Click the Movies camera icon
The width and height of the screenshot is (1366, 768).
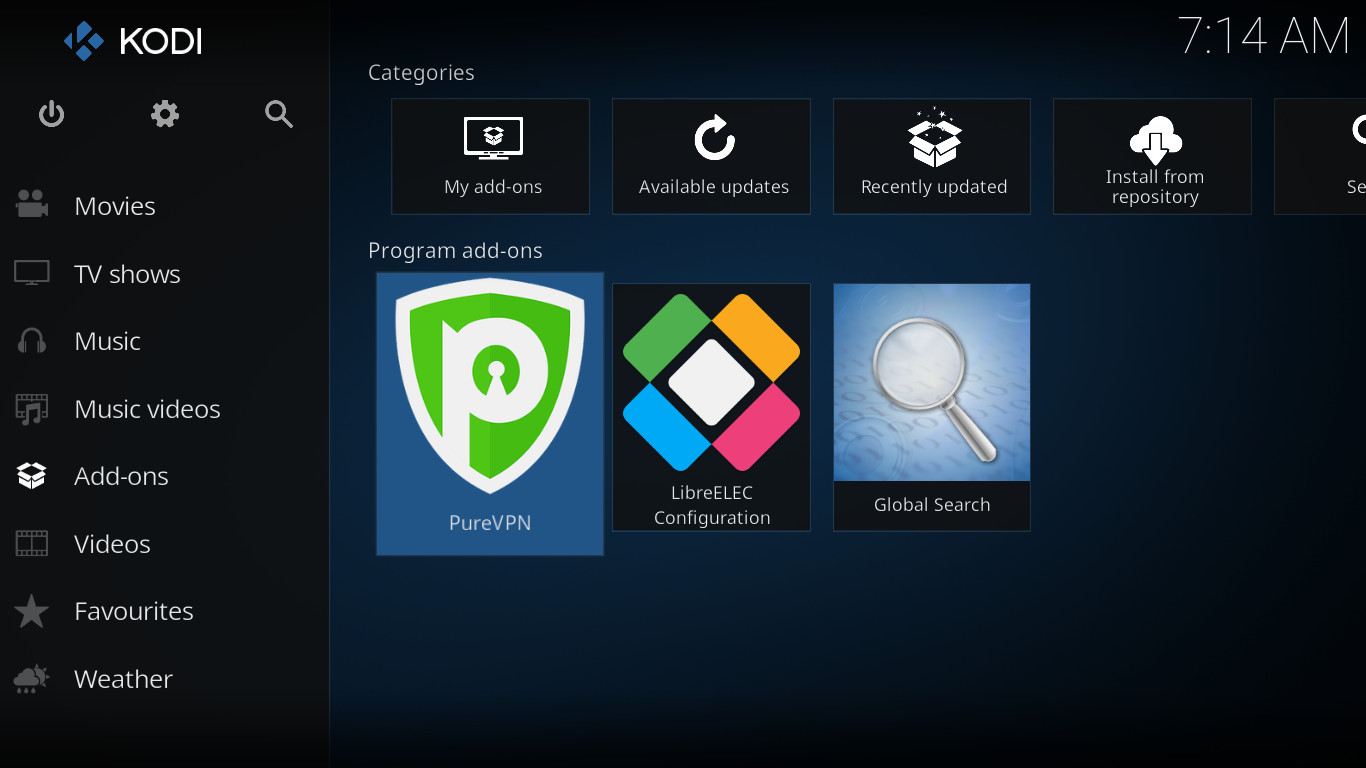click(32, 205)
